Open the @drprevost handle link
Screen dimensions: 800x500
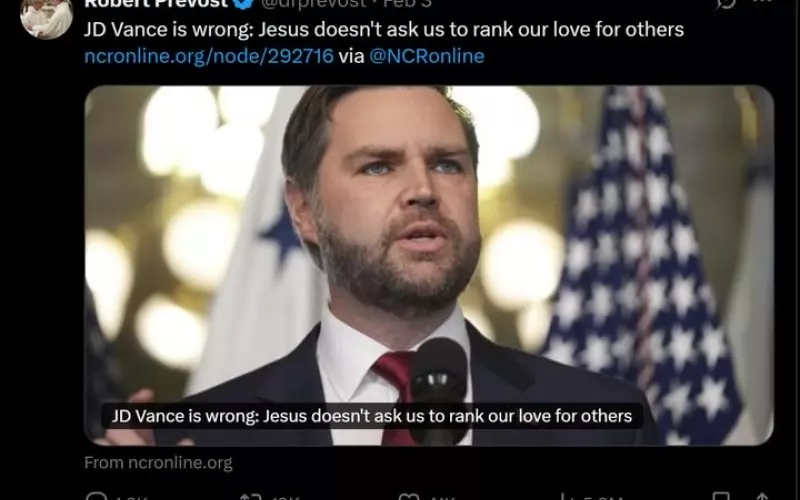[x=313, y=4]
